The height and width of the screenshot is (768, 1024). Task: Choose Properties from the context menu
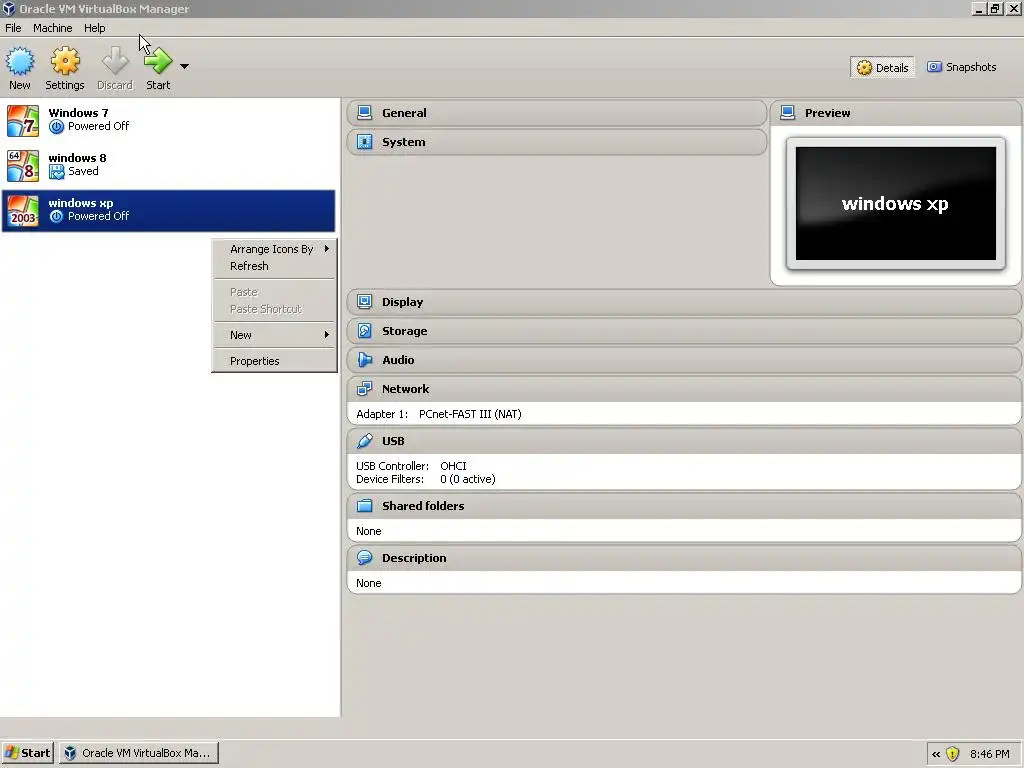click(274, 361)
